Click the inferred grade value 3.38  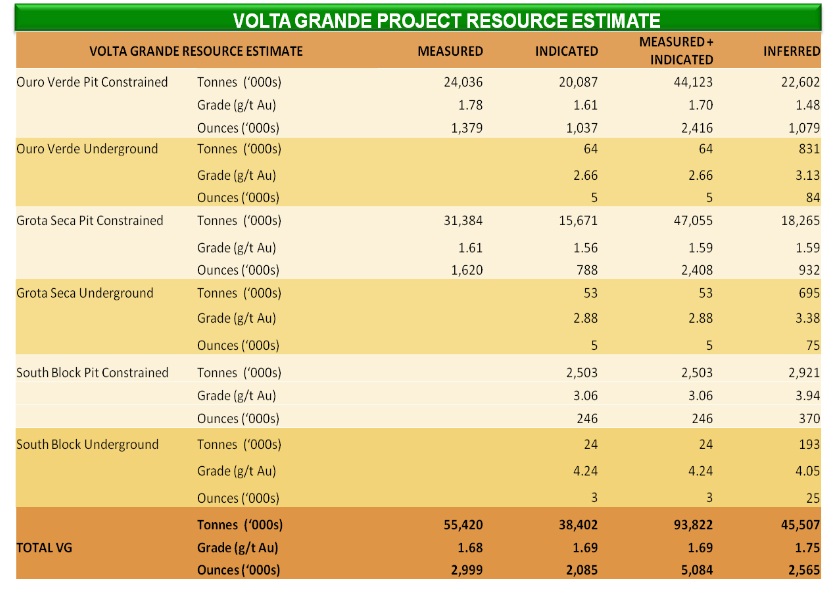click(808, 319)
